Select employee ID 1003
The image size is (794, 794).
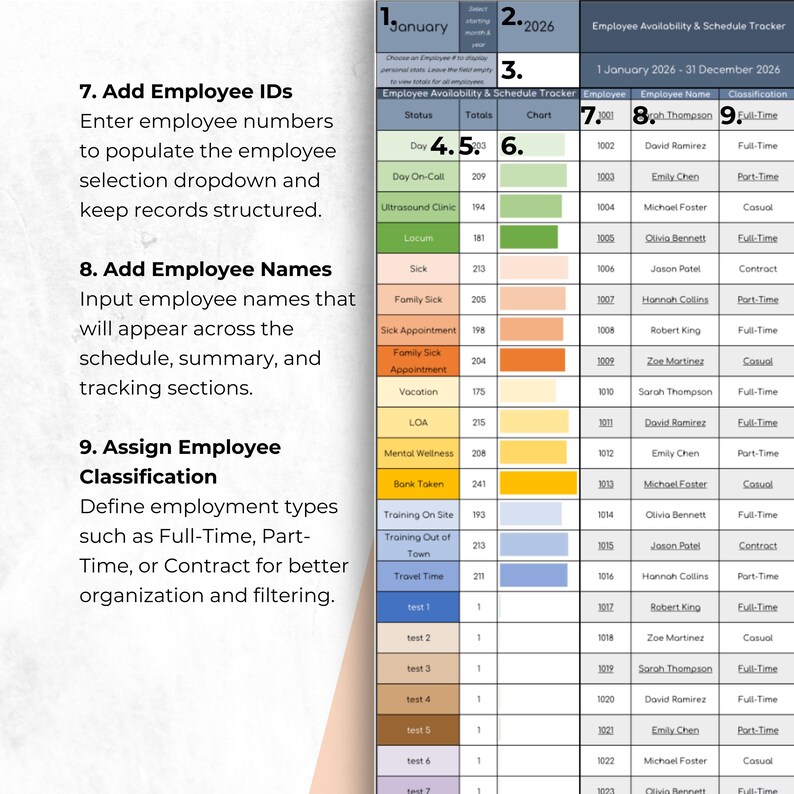[x=605, y=177]
